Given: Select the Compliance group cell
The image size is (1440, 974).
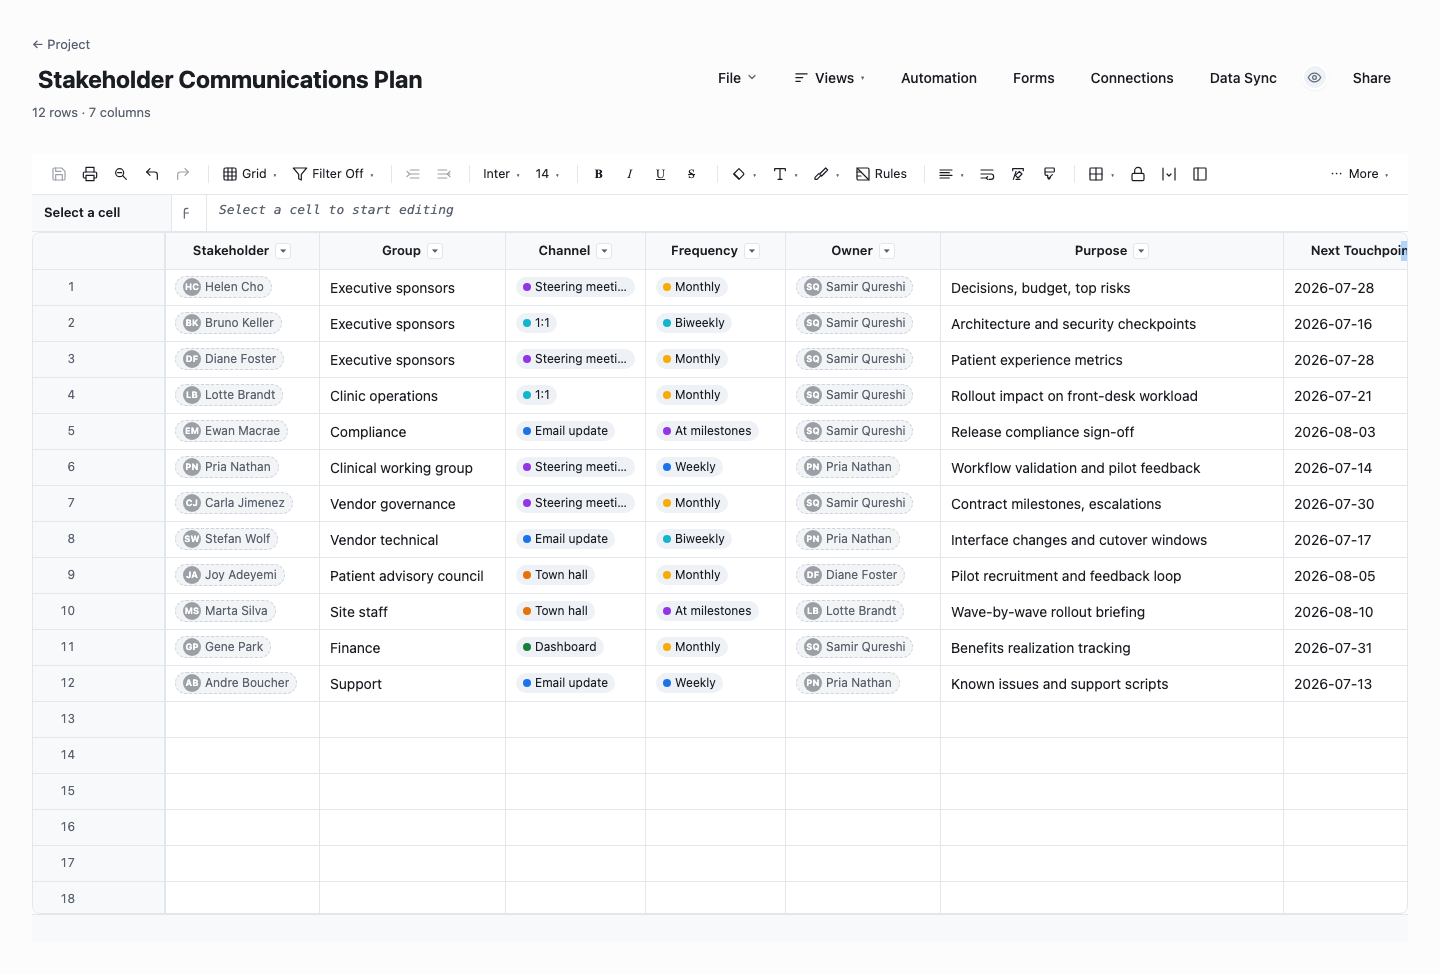Looking at the screenshot, I should [412, 432].
